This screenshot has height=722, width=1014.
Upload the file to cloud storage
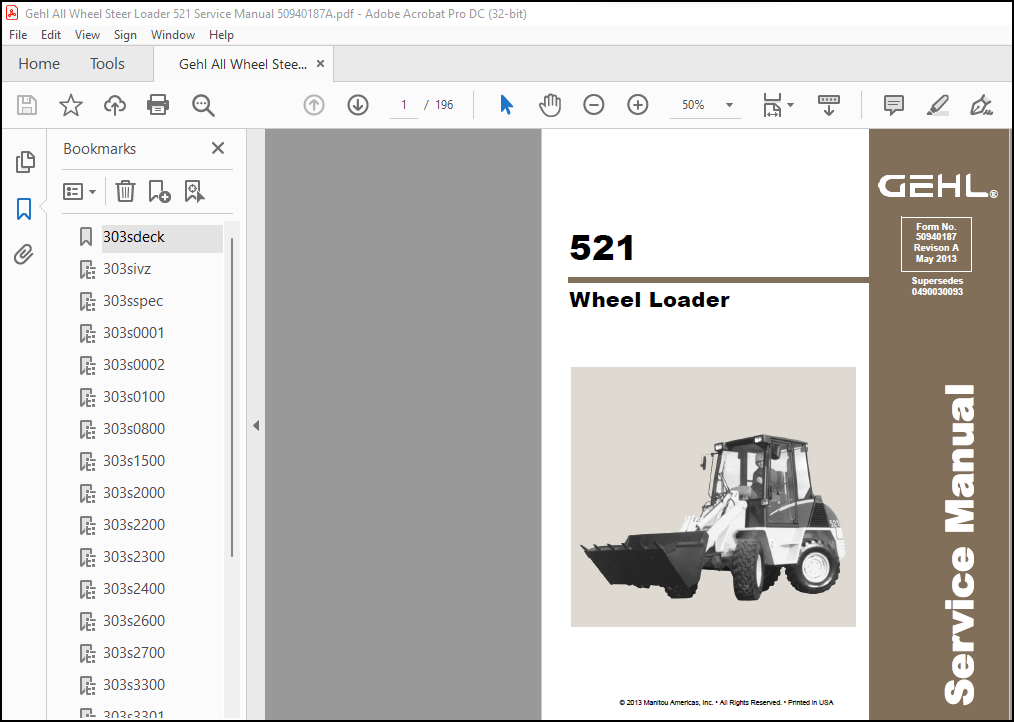pyautogui.click(x=114, y=105)
